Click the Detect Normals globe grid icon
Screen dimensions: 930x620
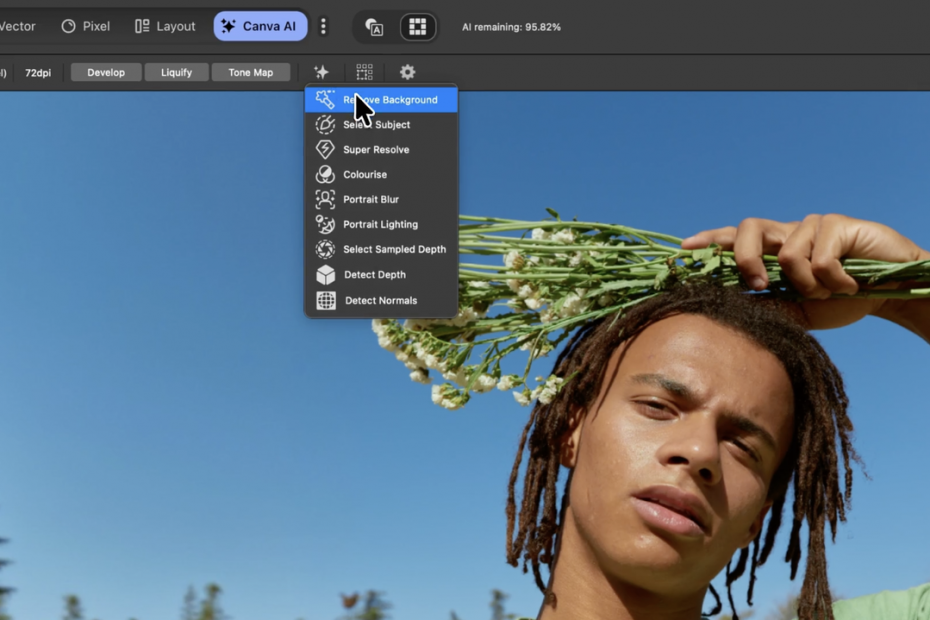[326, 300]
